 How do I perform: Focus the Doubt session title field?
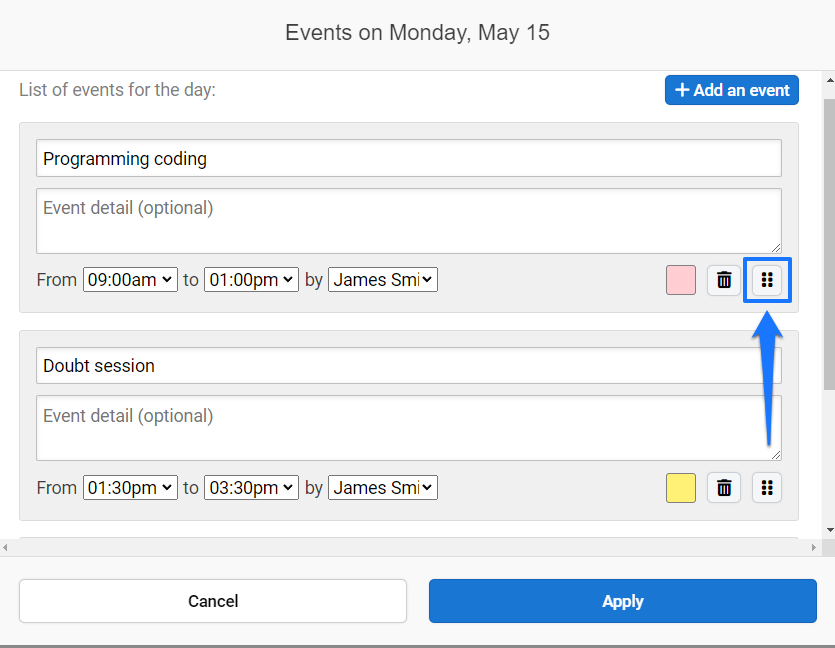(409, 366)
